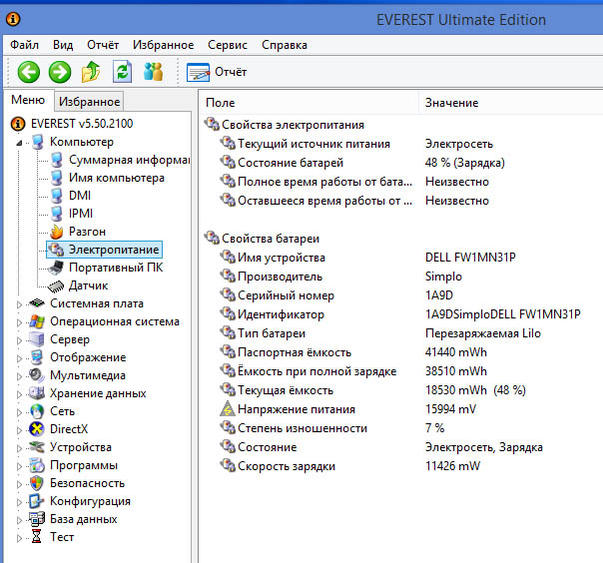
Task: Refresh the page with the refresh icon
Action: [x=122, y=72]
